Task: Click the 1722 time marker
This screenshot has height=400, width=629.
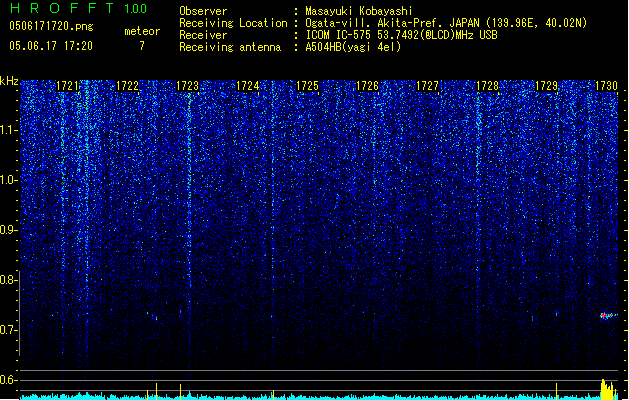Action: (127, 86)
